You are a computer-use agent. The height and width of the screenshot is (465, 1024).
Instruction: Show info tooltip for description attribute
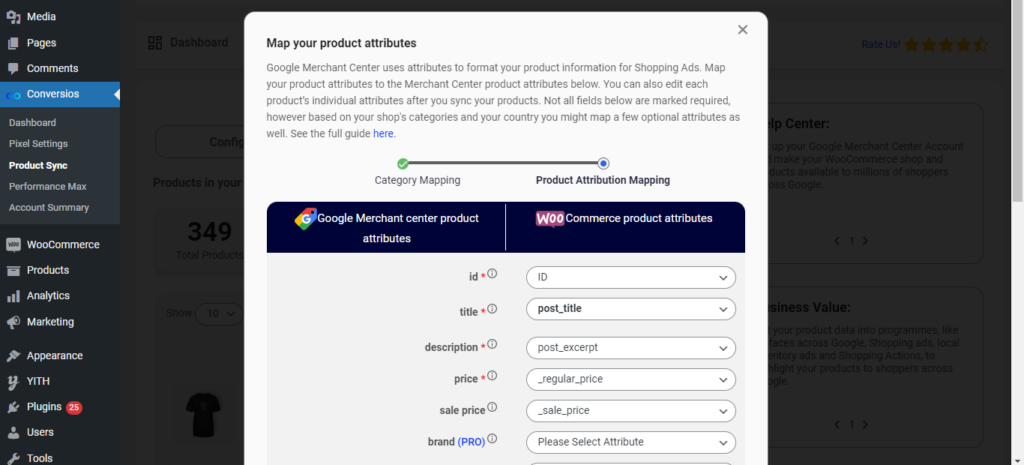[x=492, y=344]
